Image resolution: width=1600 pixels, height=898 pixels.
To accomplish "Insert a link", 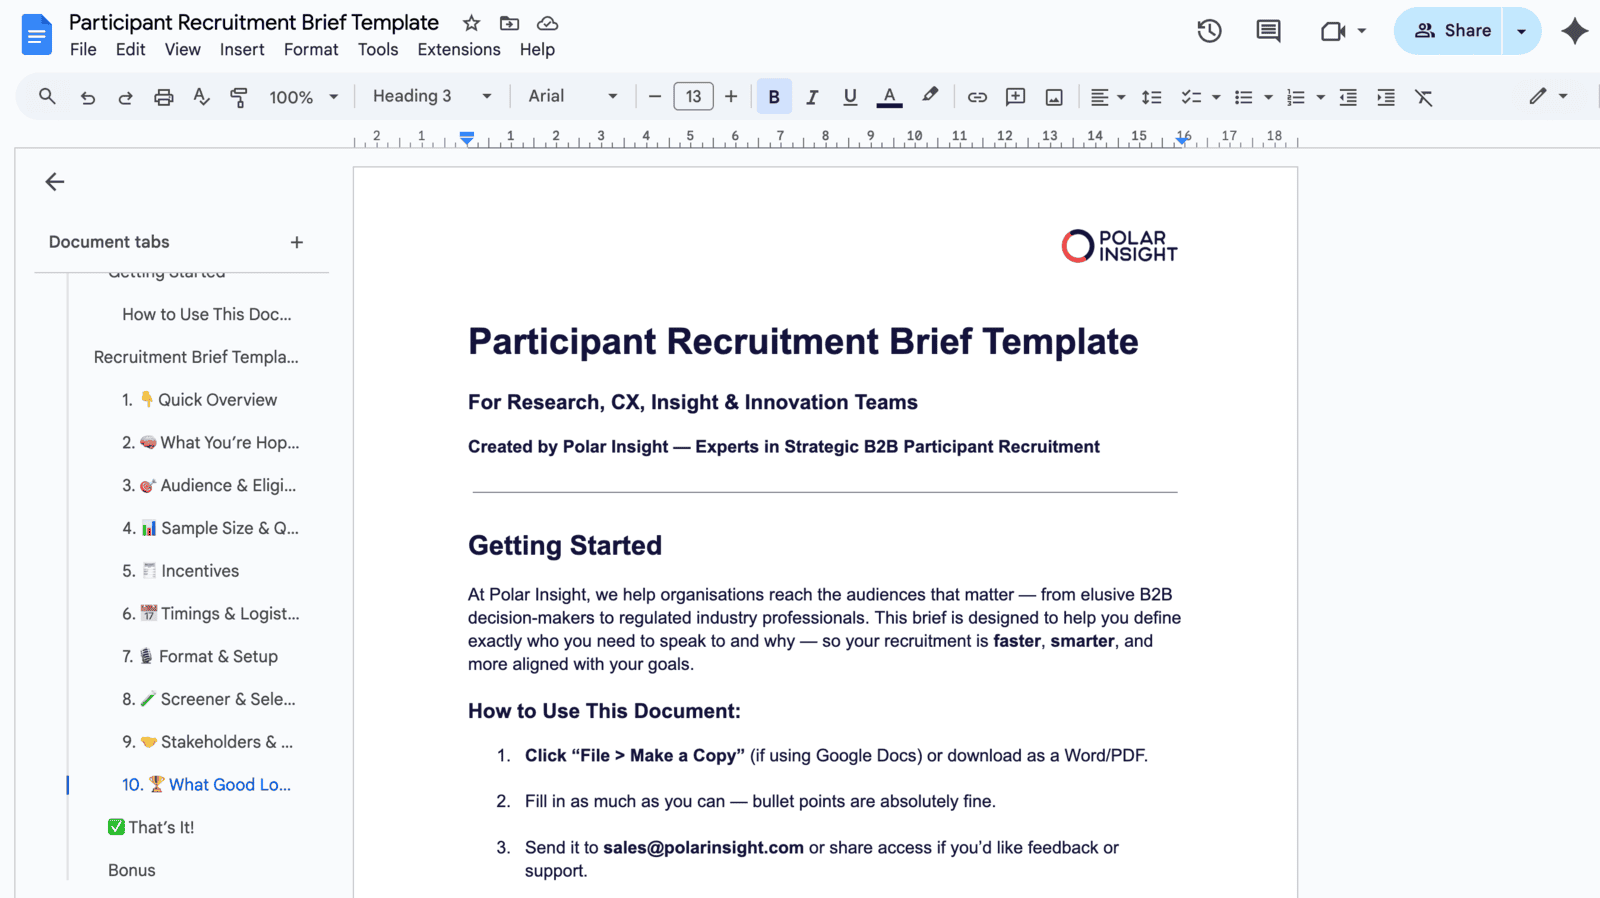I will [977, 97].
